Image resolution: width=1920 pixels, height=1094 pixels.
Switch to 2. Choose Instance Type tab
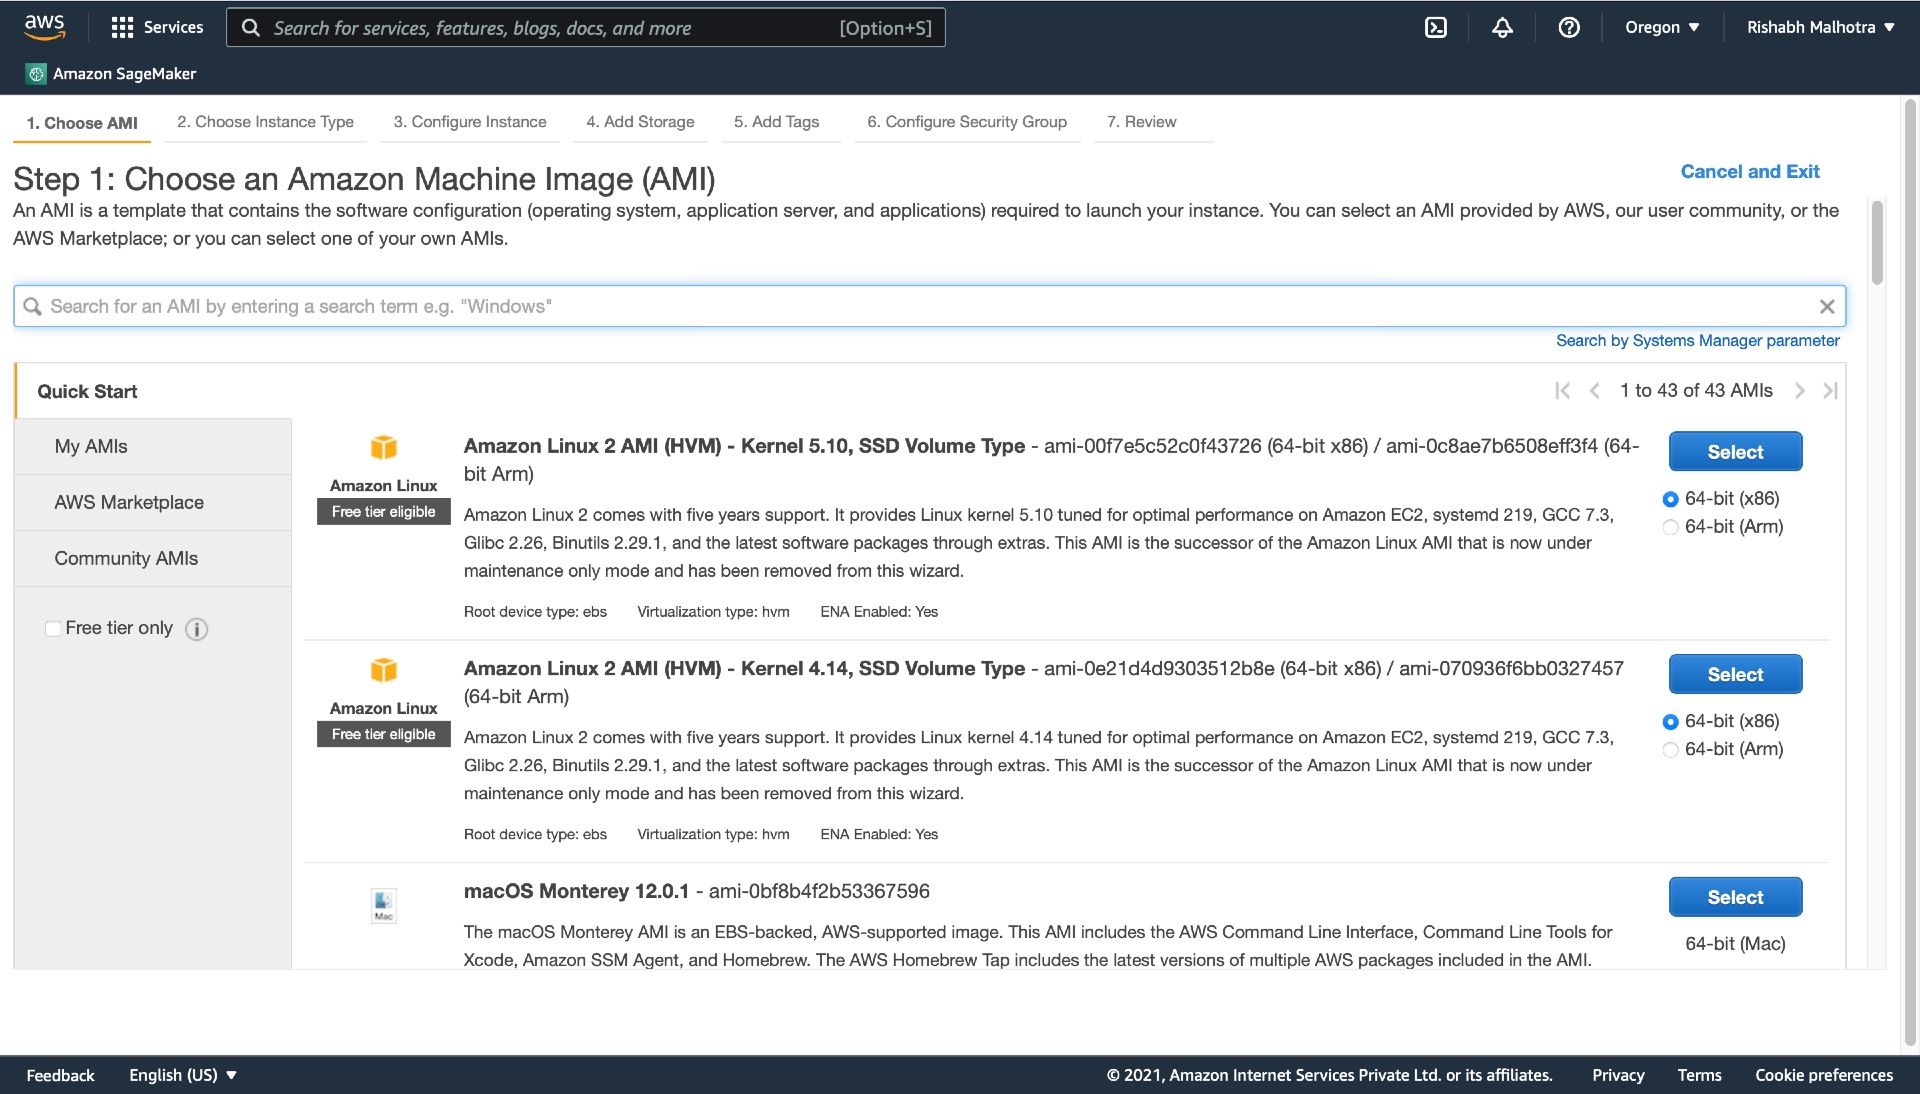[x=265, y=122]
